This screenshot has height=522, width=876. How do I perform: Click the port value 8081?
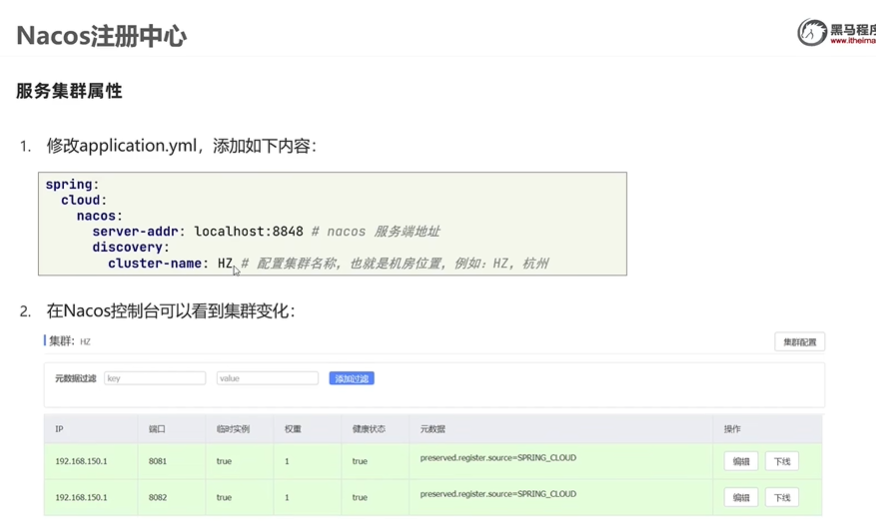[x=158, y=461]
